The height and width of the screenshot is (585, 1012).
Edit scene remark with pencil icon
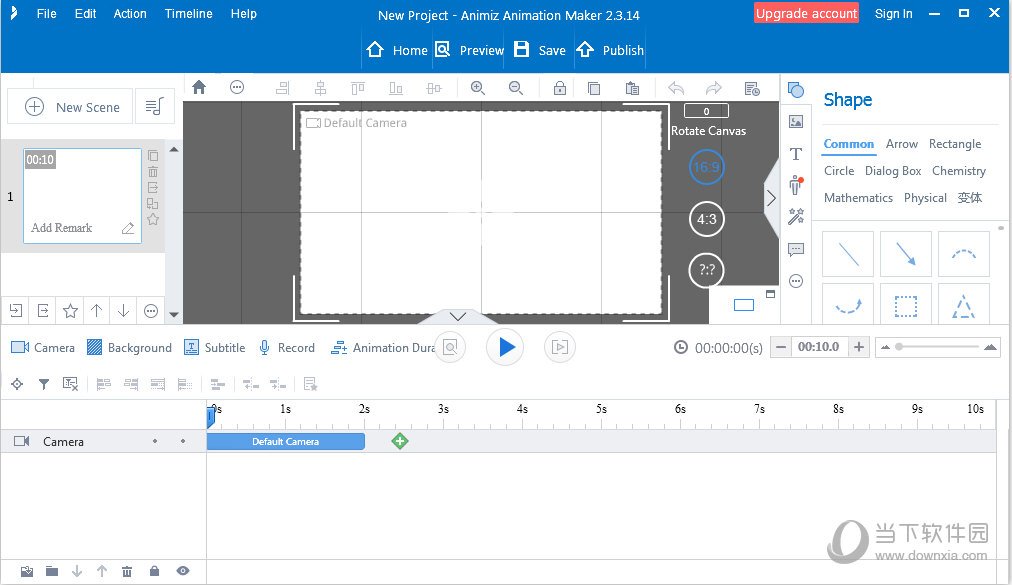[x=128, y=228]
